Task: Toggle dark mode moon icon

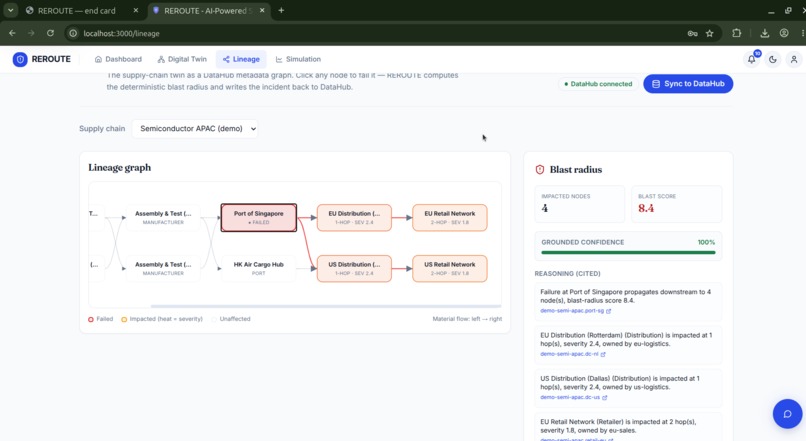Action: click(773, 60)
